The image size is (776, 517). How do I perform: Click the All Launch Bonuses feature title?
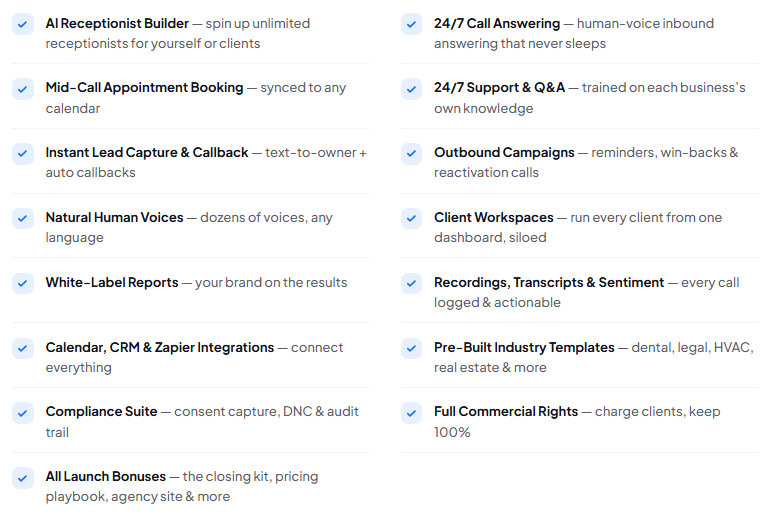(106, 476)
